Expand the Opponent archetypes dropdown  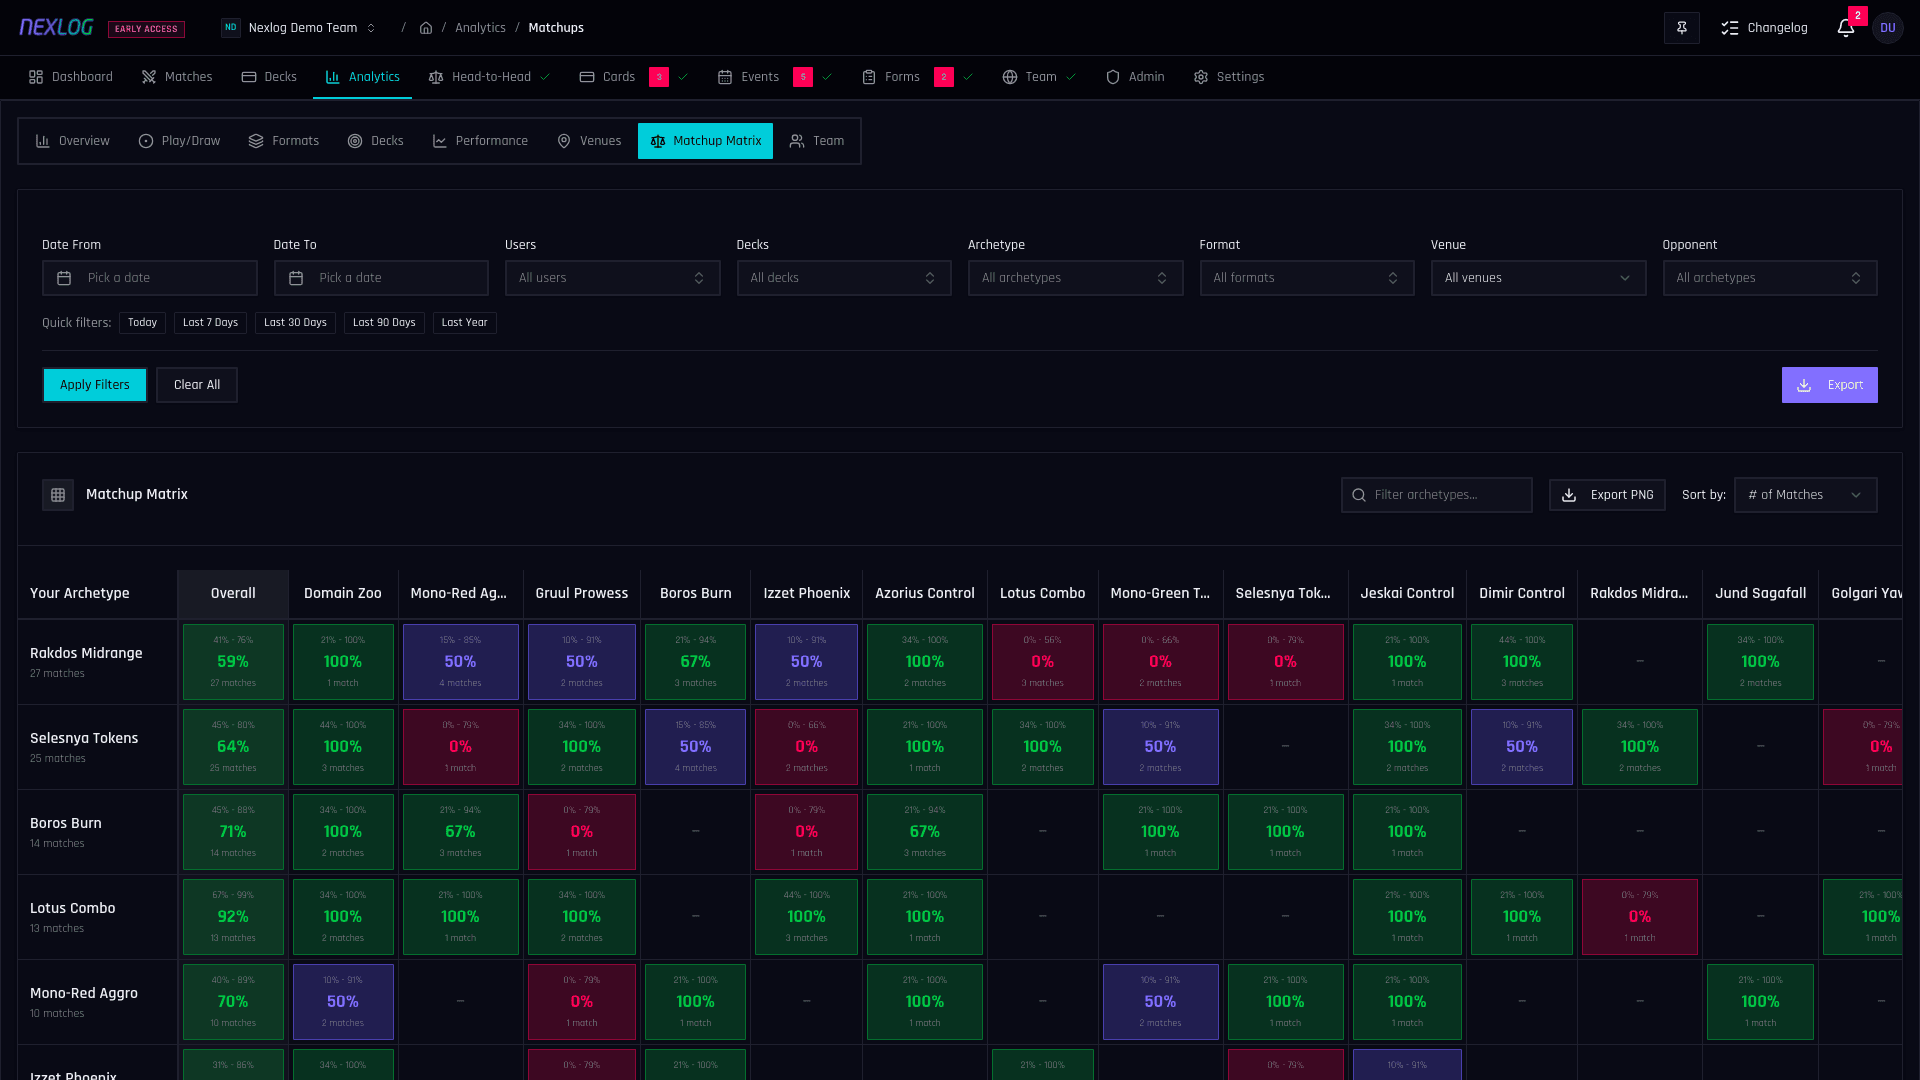pyautogui.click(x=1770, y=278)
